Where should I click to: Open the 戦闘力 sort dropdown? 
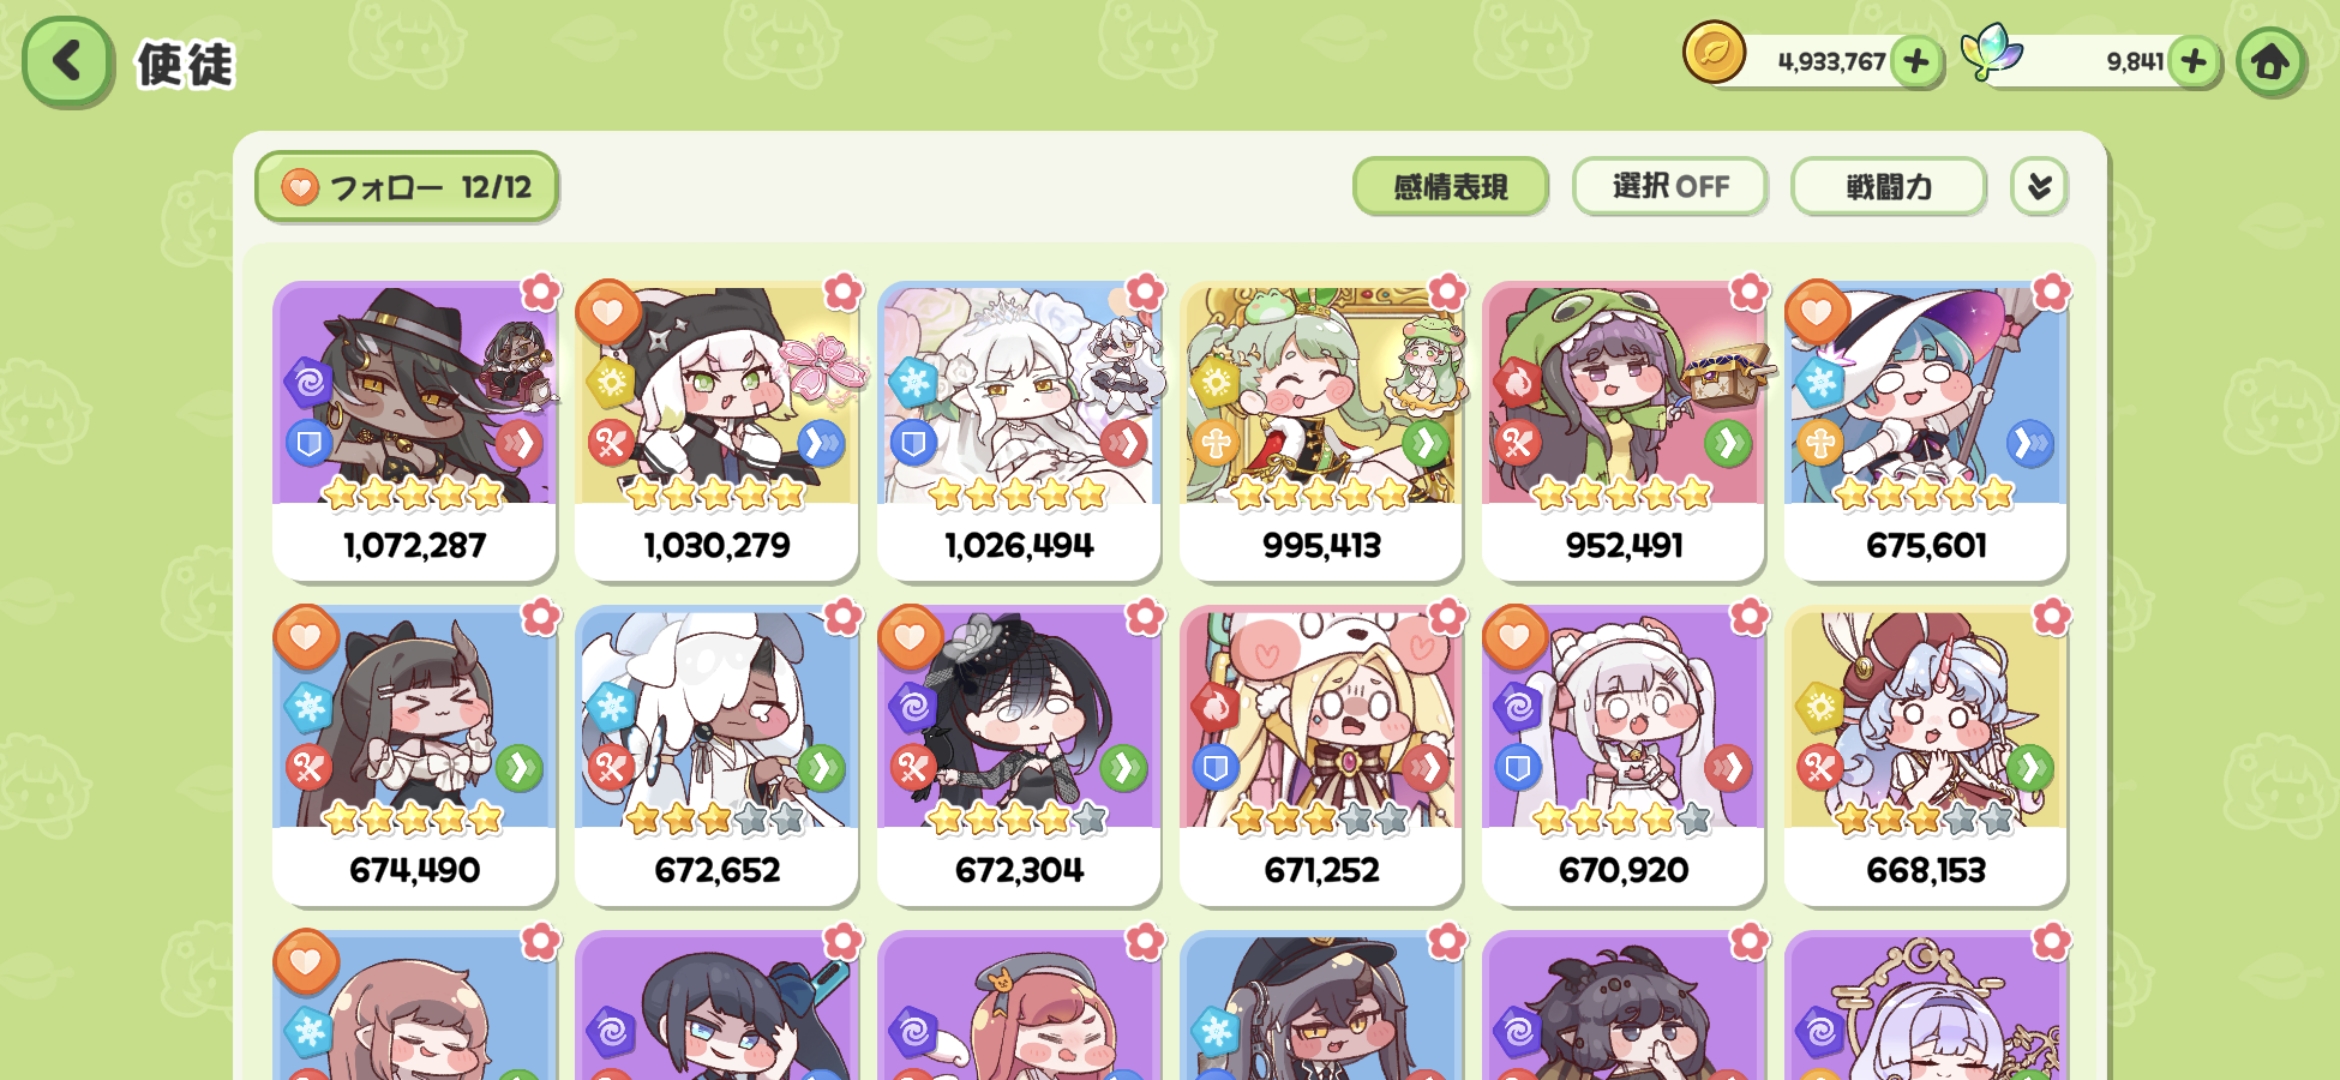point(1888,186)
